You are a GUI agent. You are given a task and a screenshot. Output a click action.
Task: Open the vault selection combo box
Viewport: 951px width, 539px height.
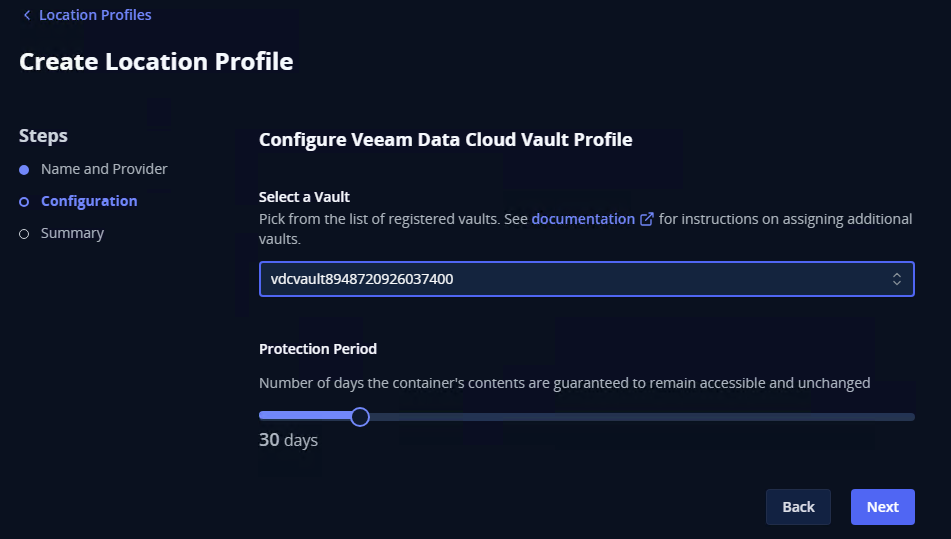pos(586,279)
